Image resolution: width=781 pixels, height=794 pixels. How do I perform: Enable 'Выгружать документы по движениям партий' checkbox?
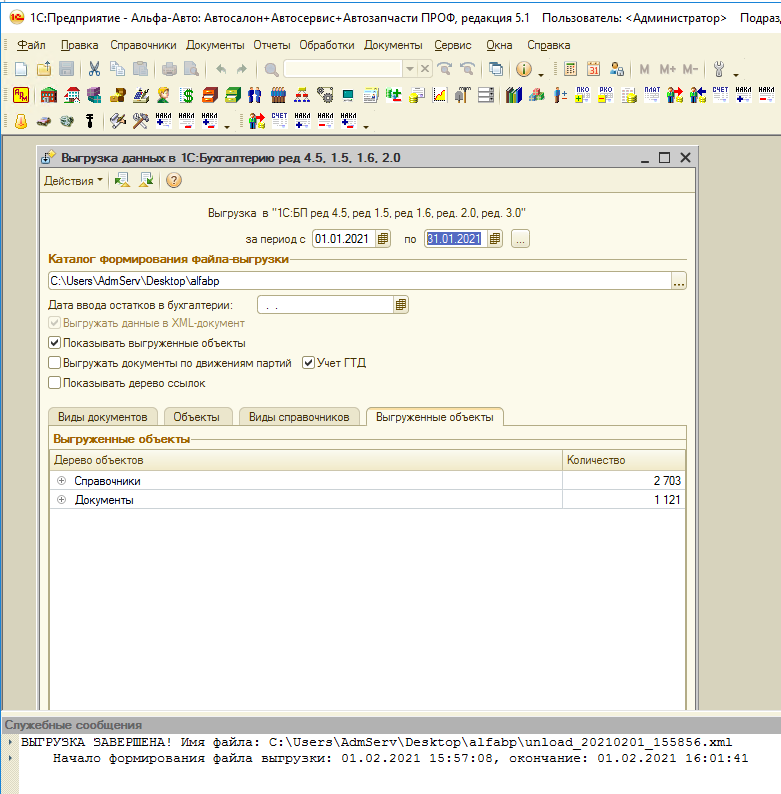(55, 363)
